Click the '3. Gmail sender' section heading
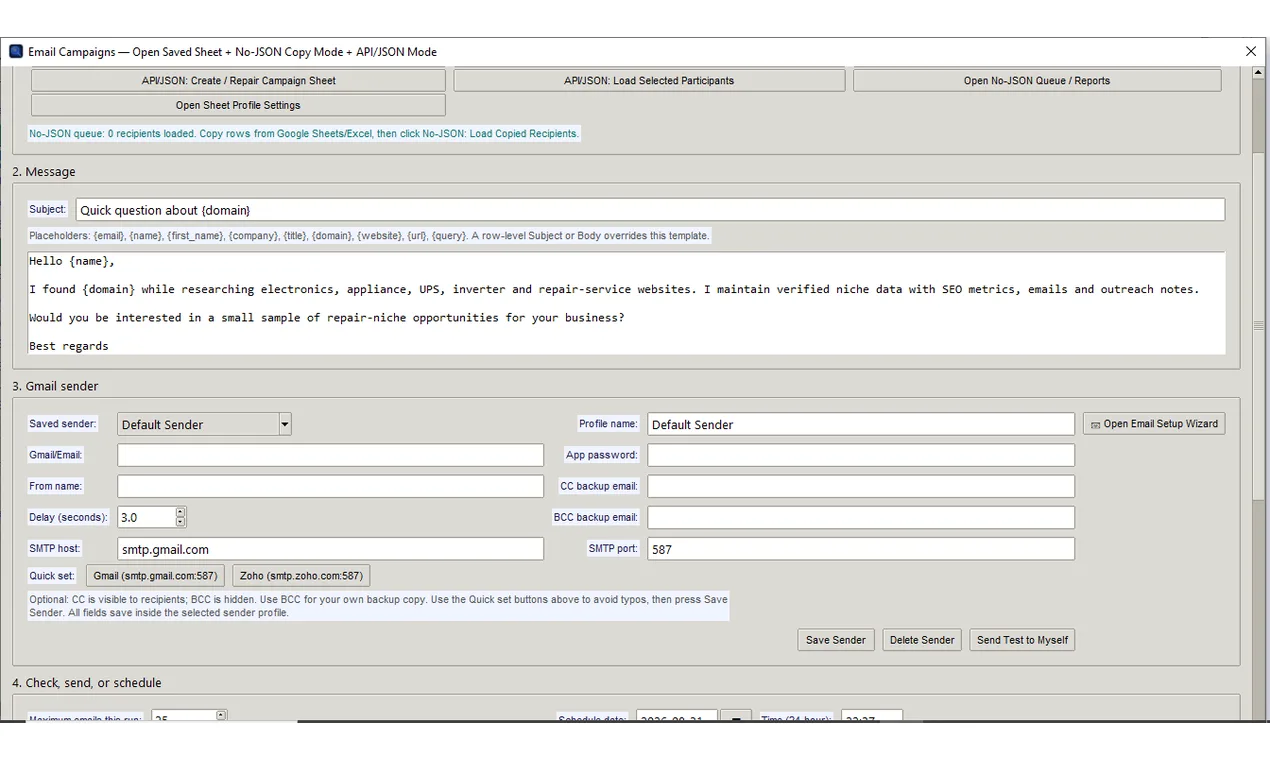The width and height of the screenshot is (1270, 760). [55, 386]
